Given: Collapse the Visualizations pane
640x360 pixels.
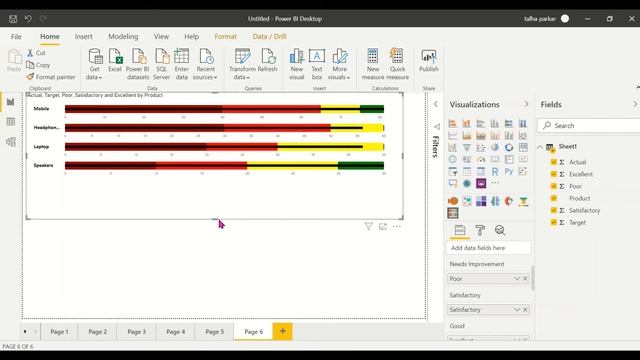Looking at the screenshot, I should (x=526, y=104).
